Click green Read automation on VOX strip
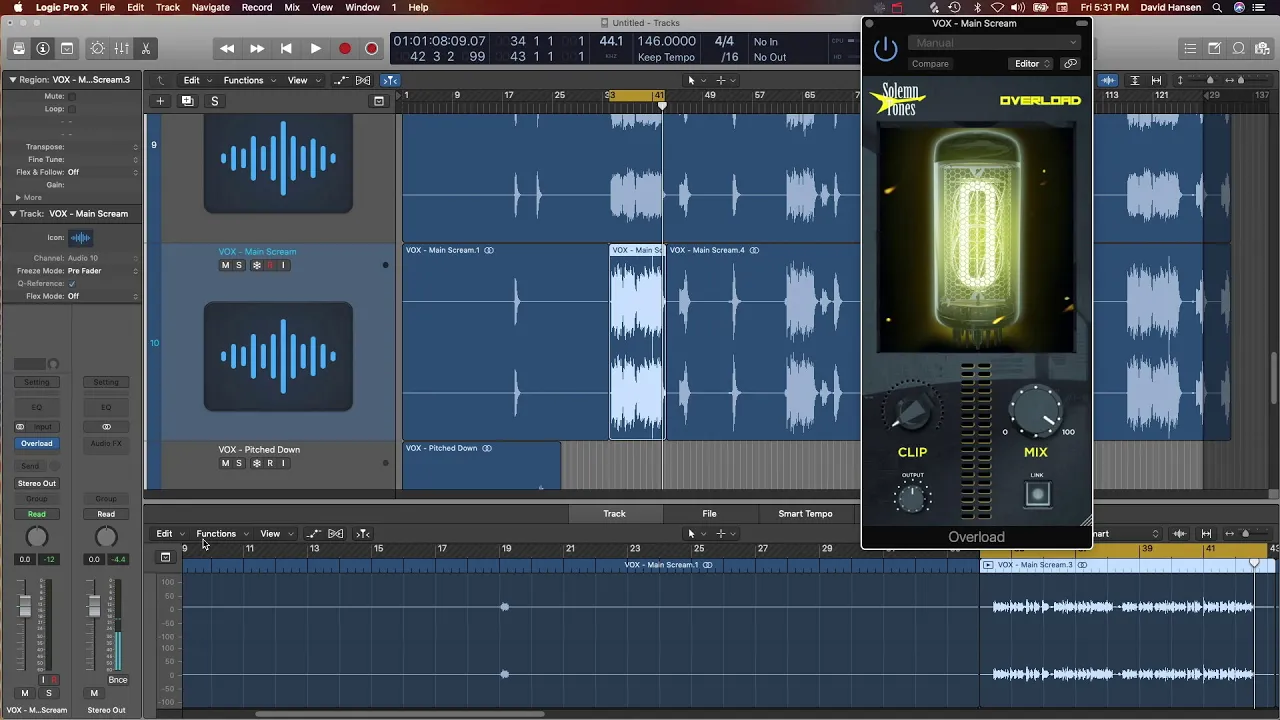The height and width of the screenshot is (720, 1280). tap(37, 514)
